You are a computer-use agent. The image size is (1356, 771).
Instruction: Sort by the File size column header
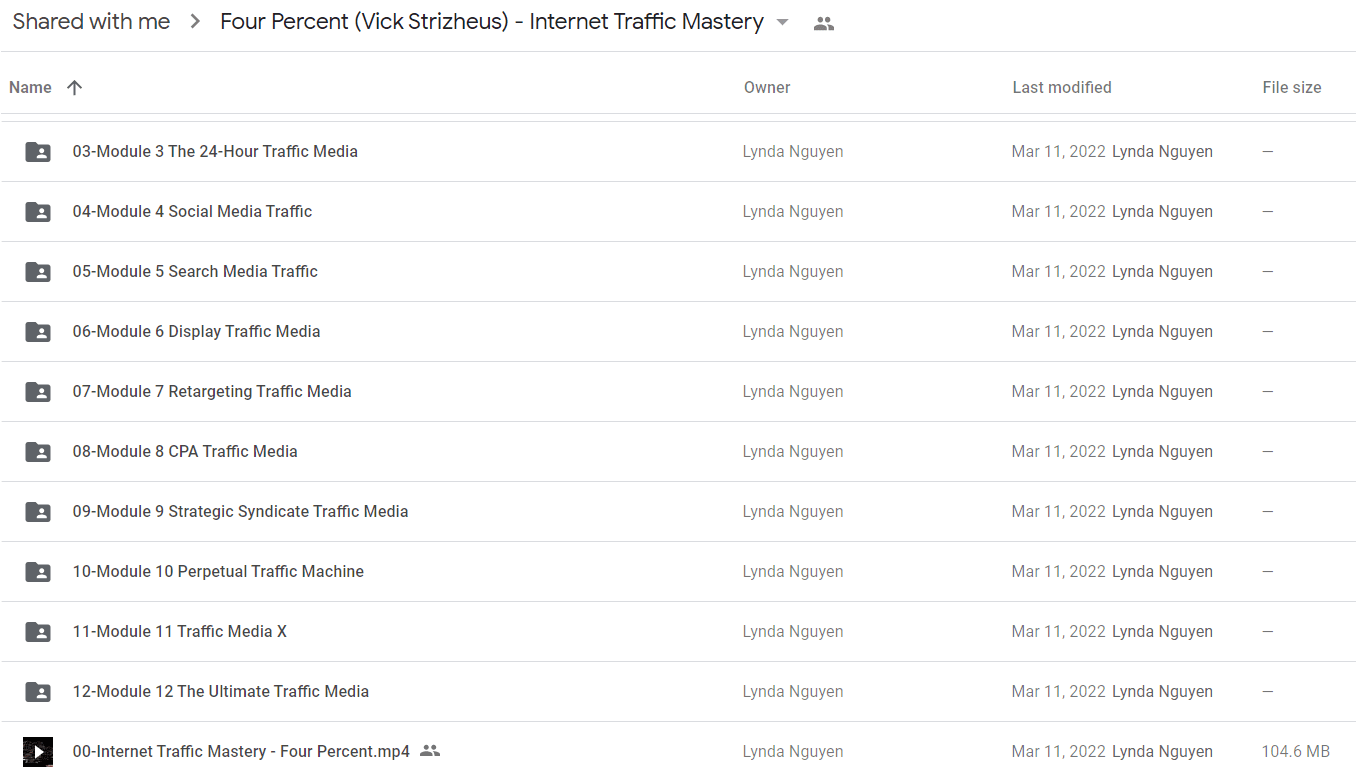1291,87
